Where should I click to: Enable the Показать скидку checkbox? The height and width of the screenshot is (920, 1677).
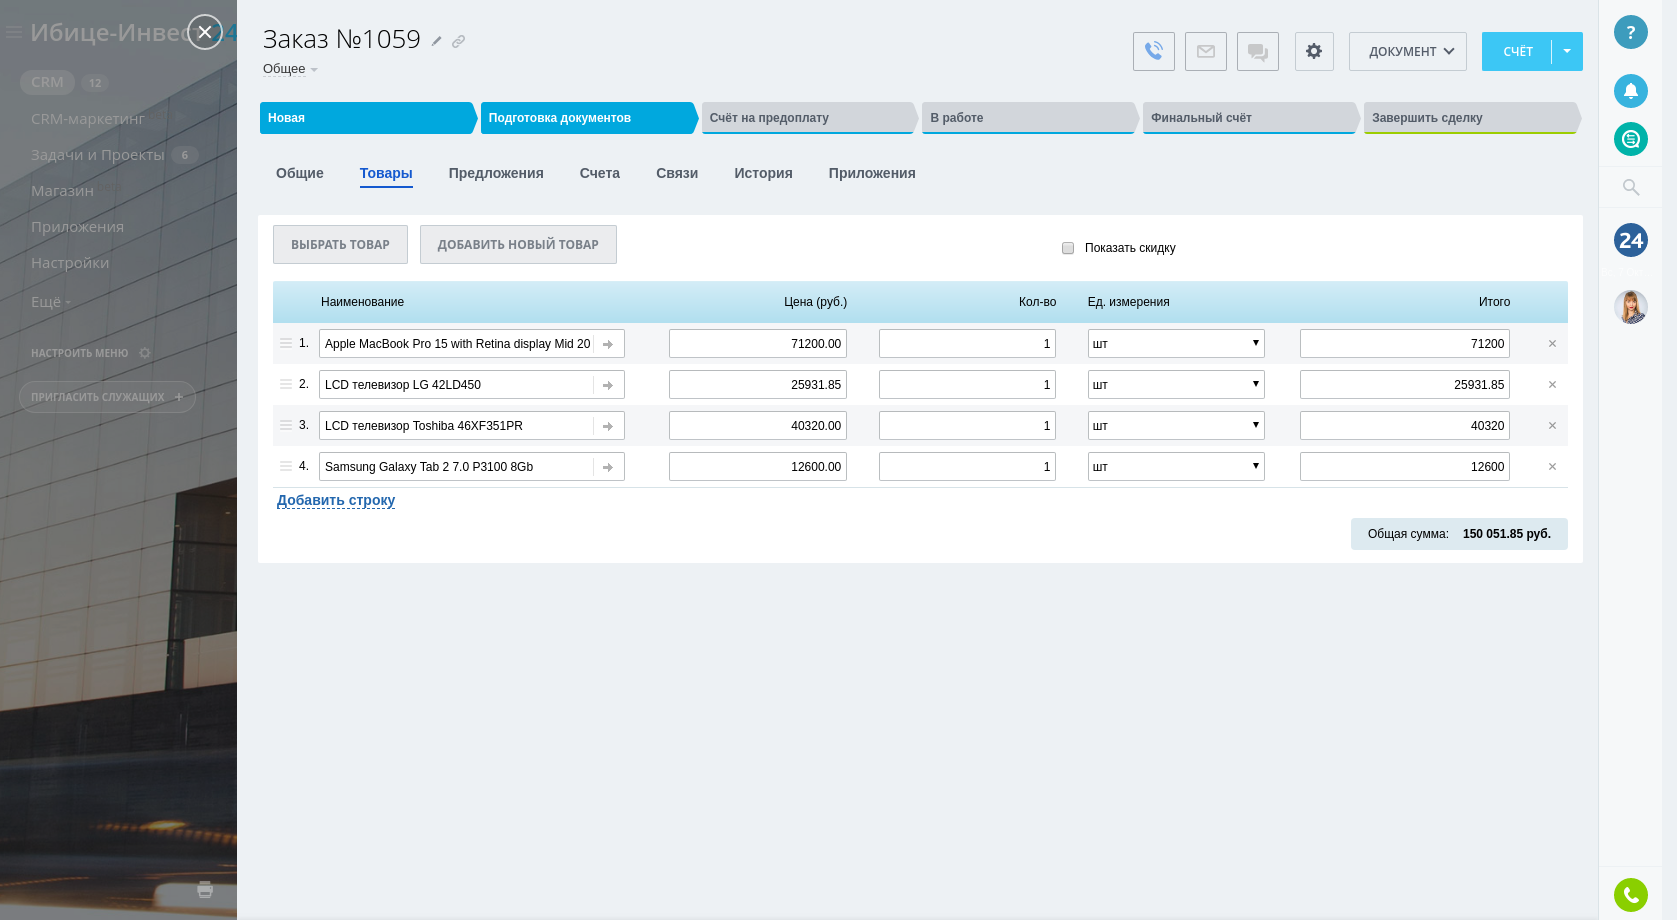(1068, 248)
